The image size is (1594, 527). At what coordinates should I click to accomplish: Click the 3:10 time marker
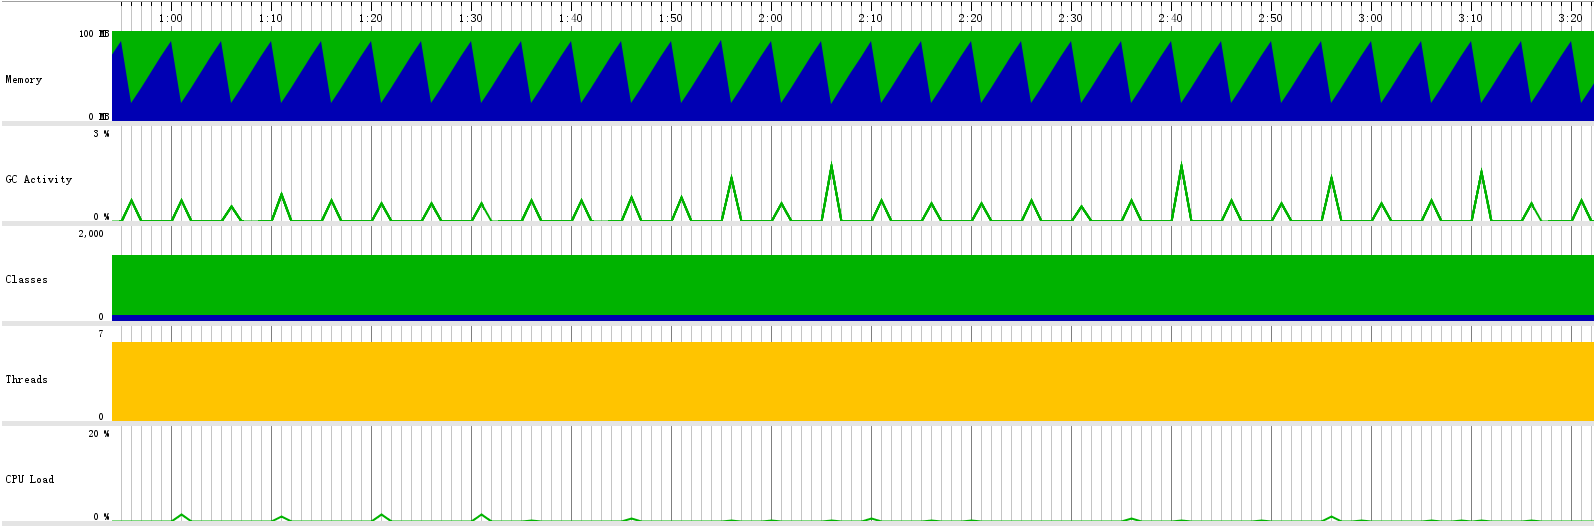(x=1471, y=18)
